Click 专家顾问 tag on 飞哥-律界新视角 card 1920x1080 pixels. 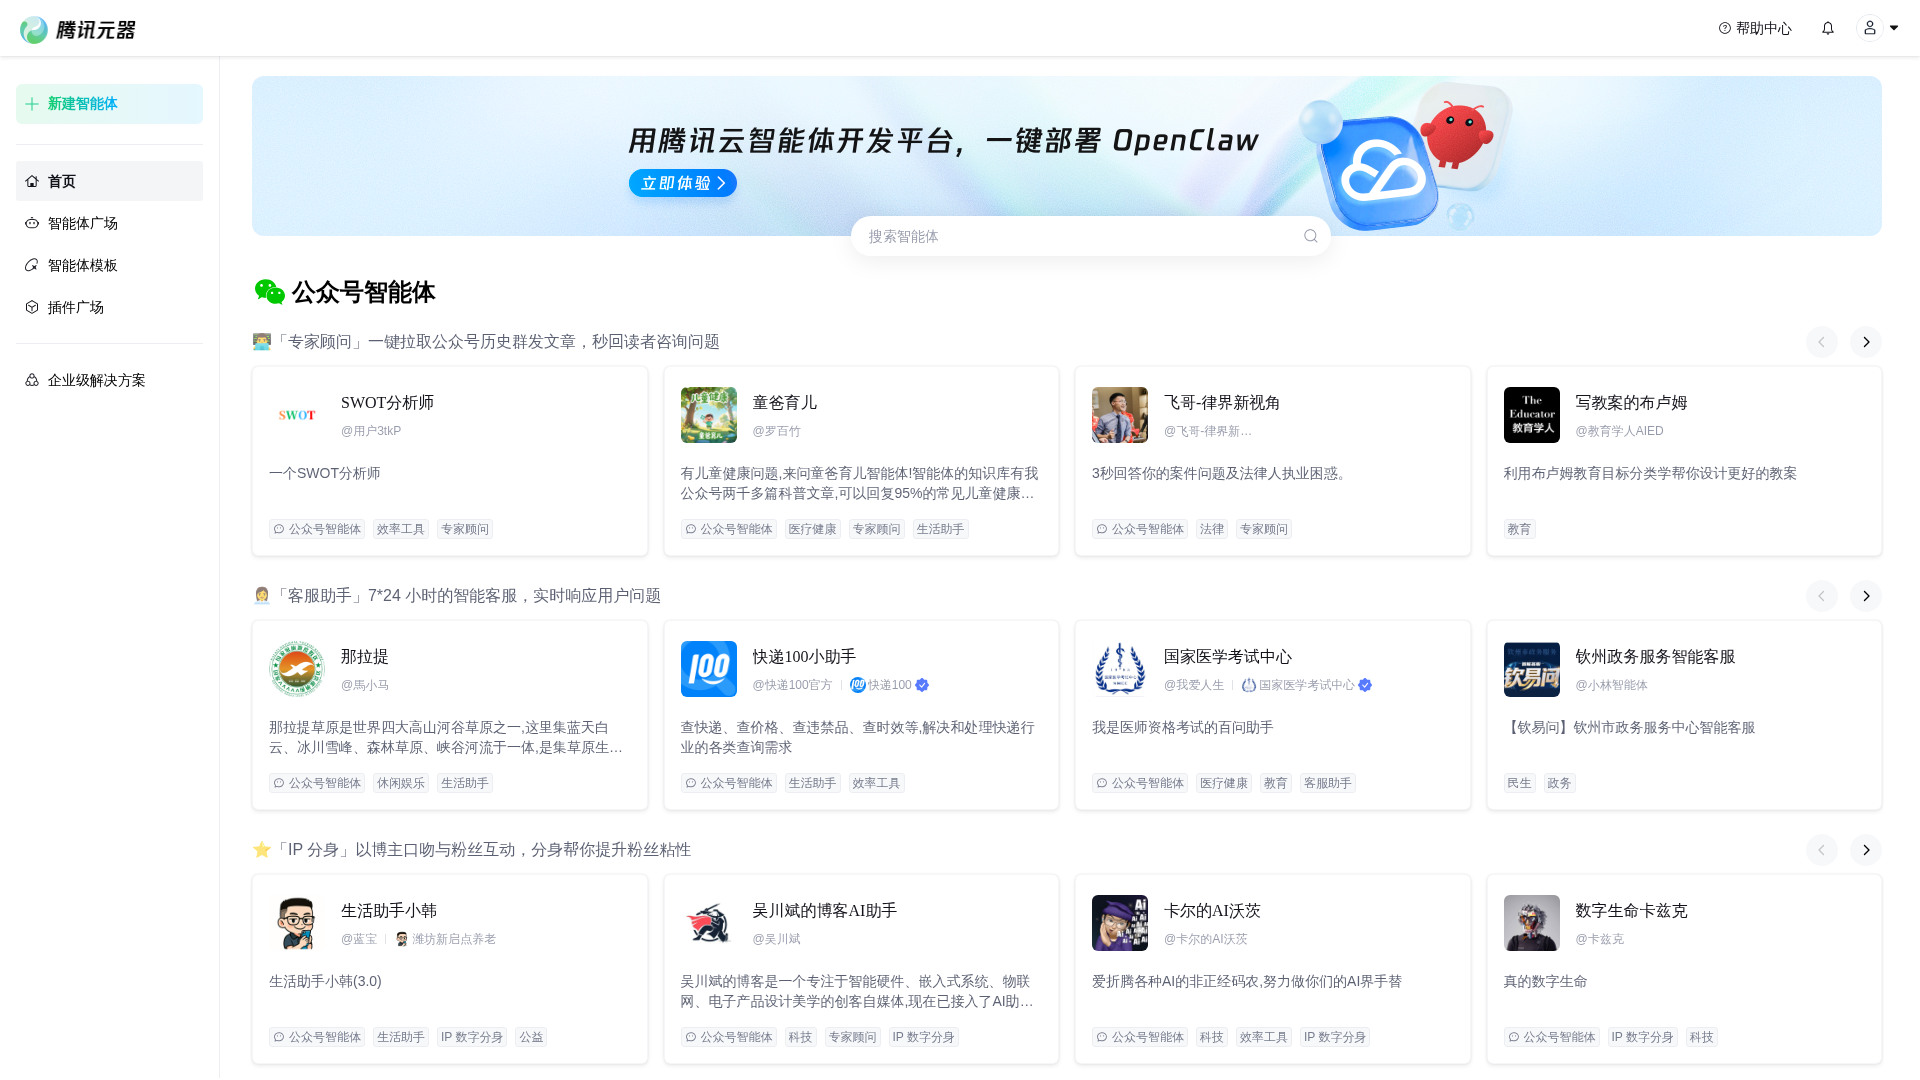coord(1264,529)
